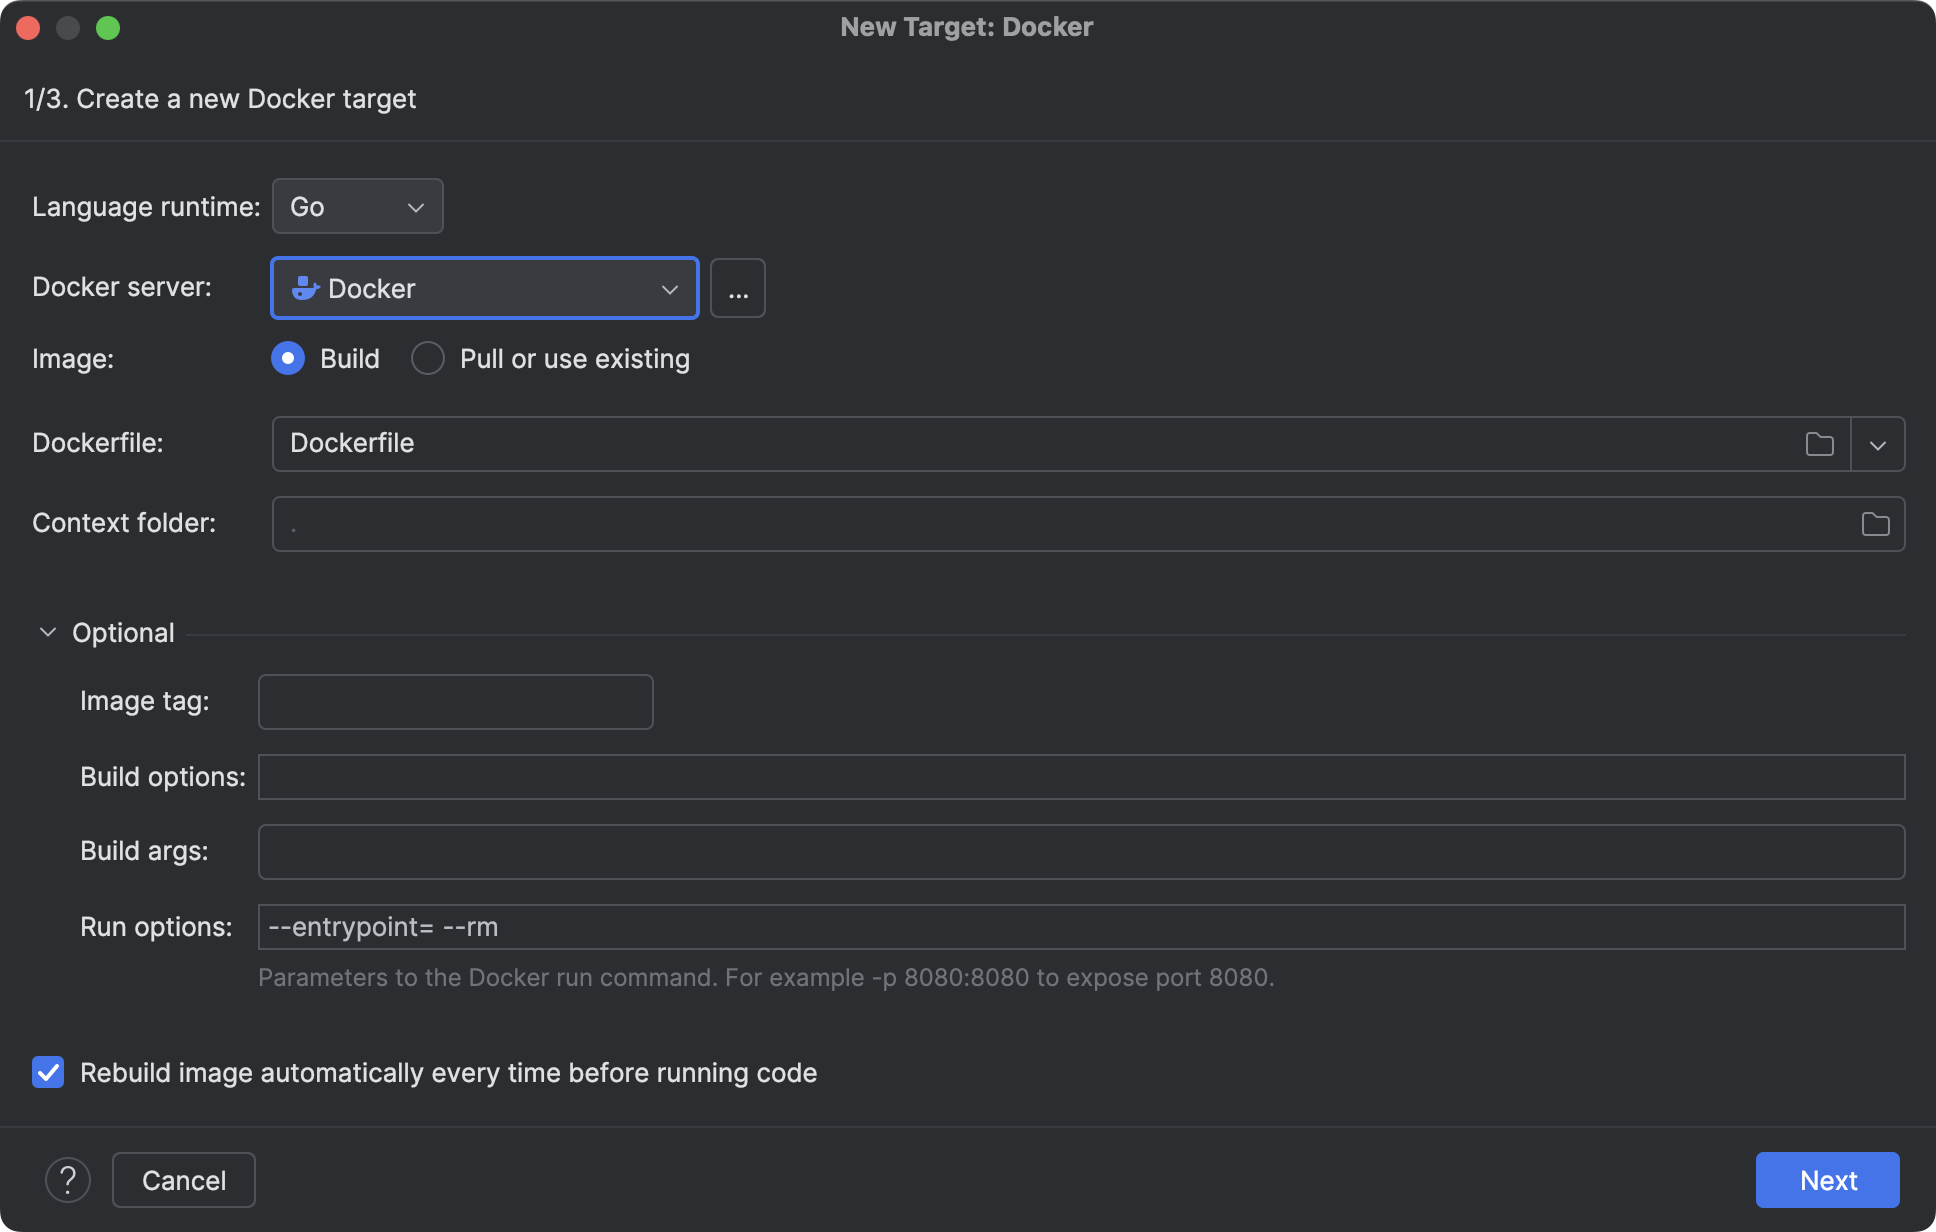Click the '...' button to manage Docker servers
The image size is (1936, 1232).
pyautogui.click(x=738, y=288)
